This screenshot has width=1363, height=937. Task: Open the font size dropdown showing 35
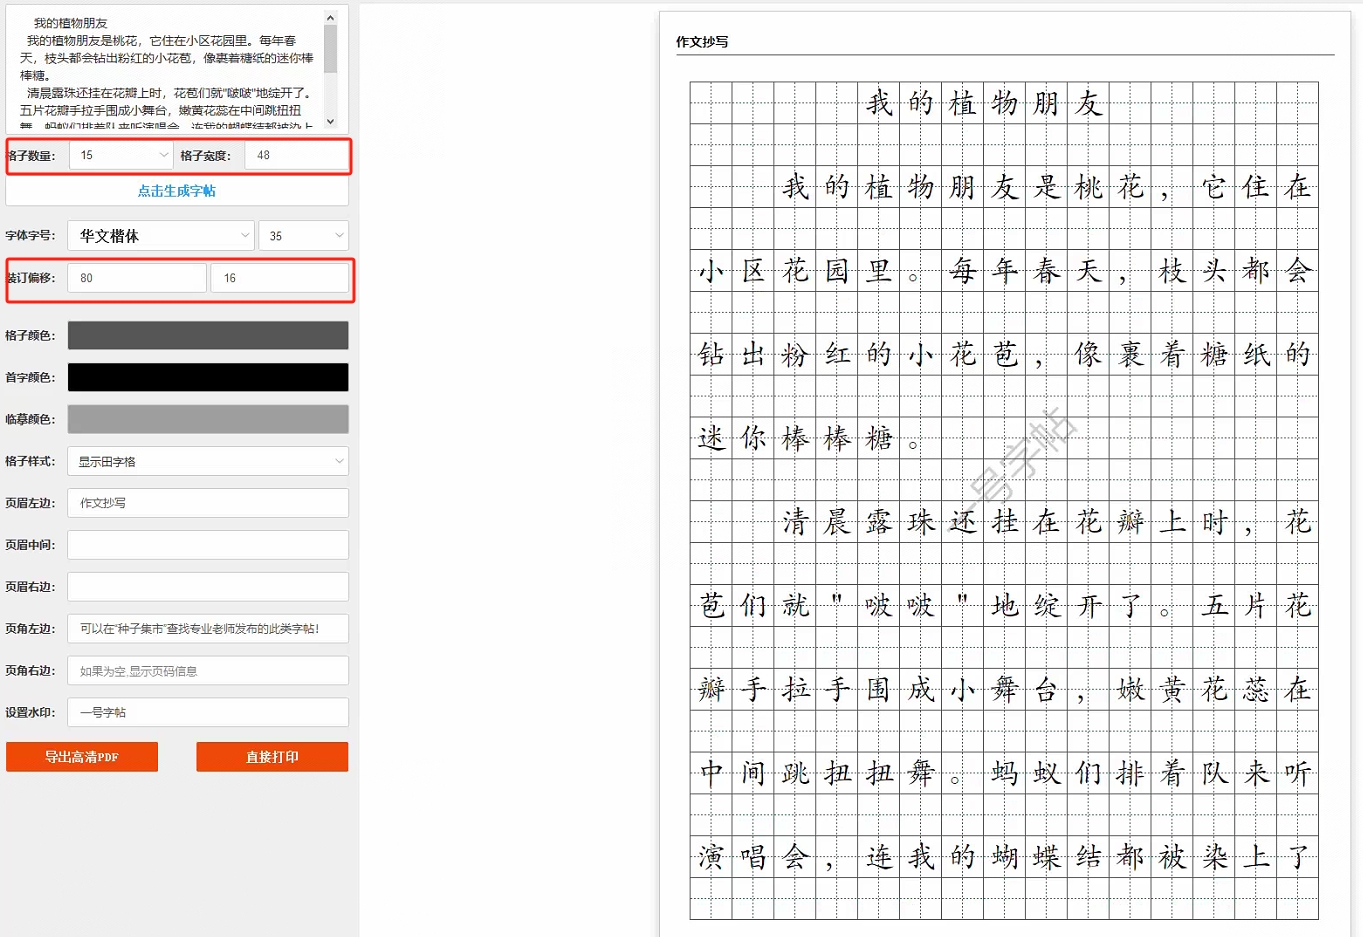pyautogui.click(x=303, y=236)
